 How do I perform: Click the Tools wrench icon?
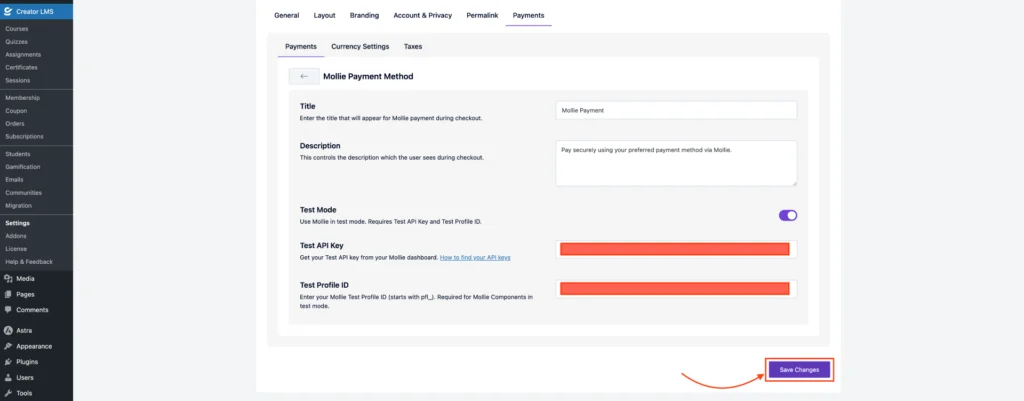[9, 394]
